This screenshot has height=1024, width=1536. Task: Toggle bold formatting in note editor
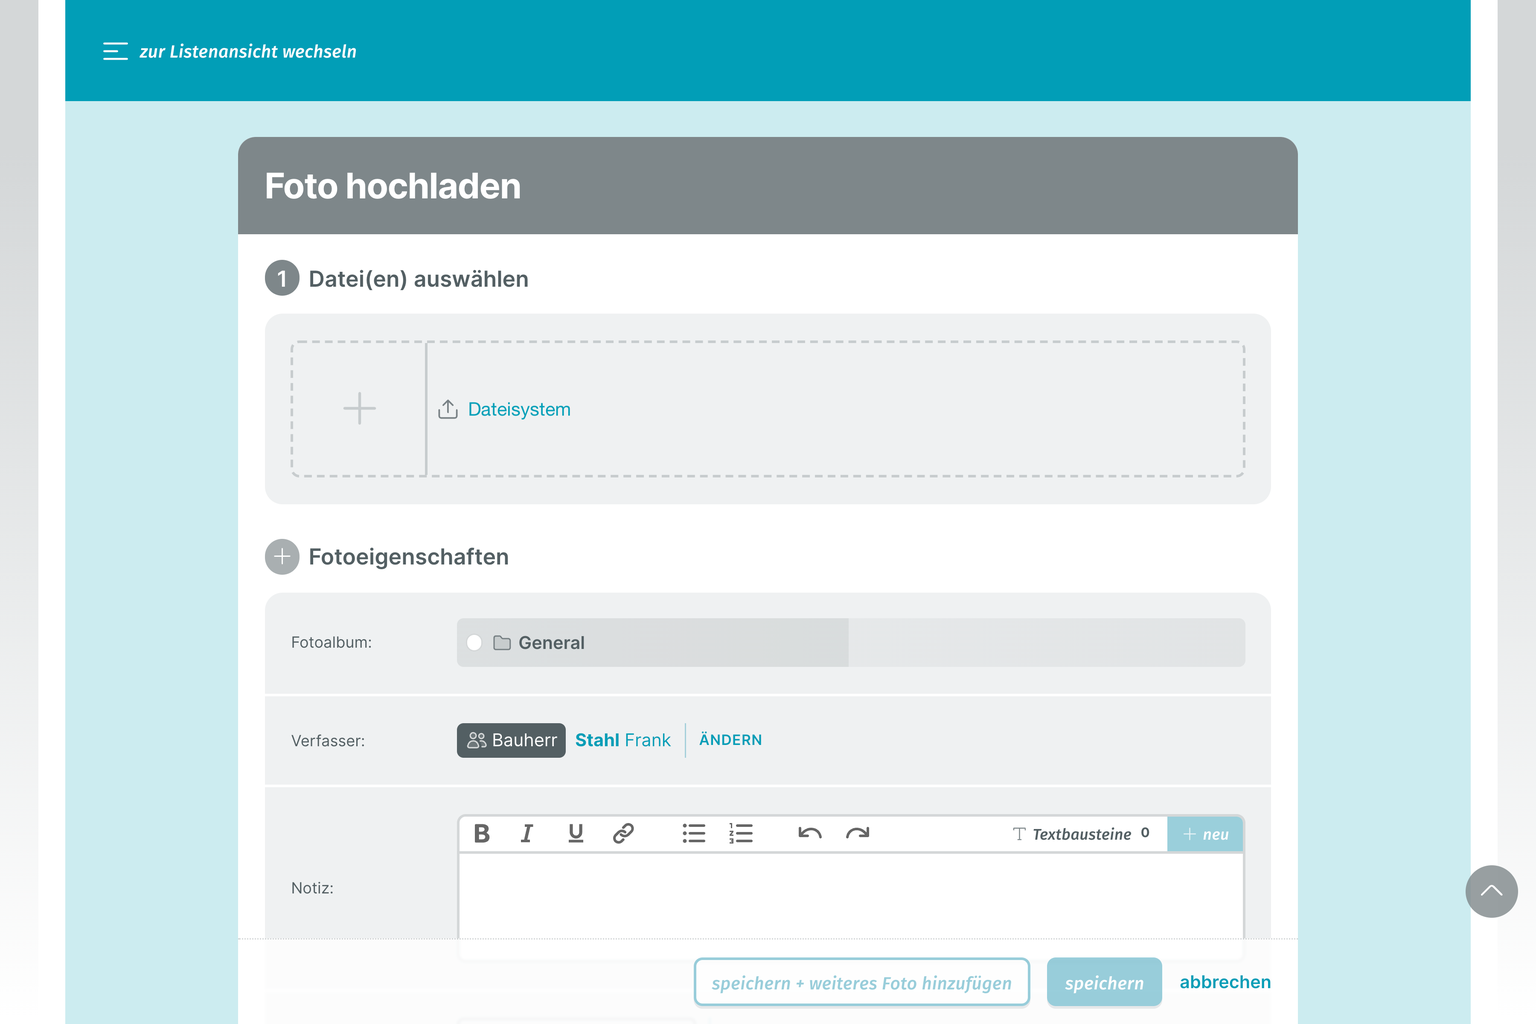[x=482, y=834]
